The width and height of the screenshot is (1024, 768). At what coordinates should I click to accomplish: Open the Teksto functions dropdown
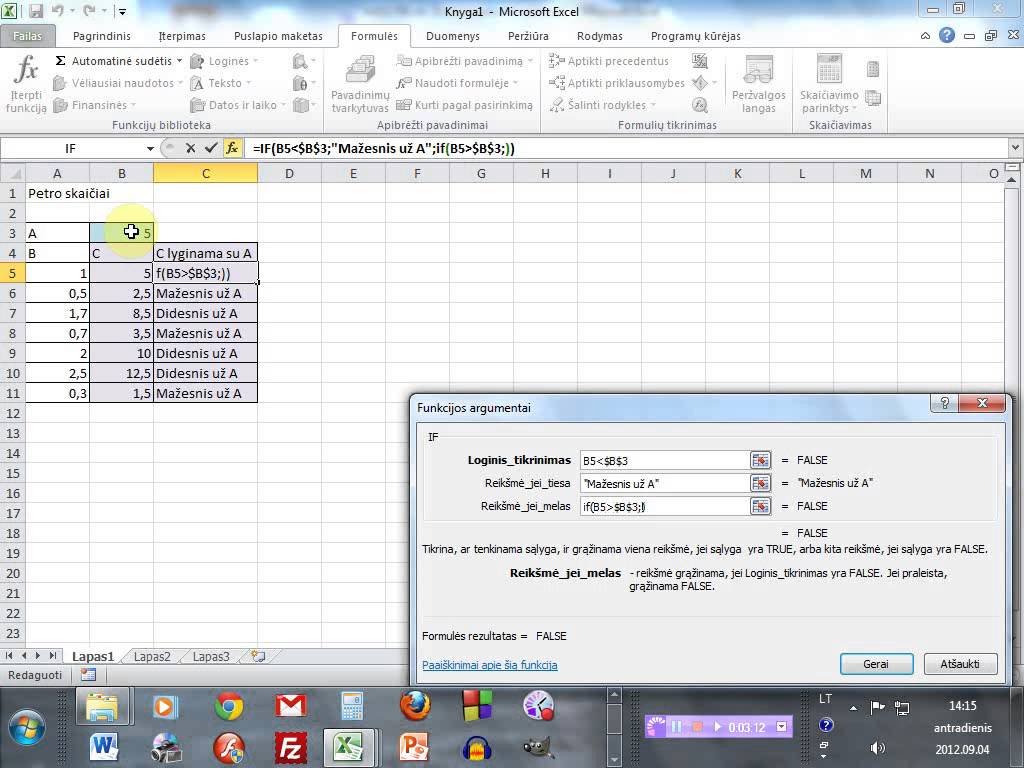[x=219, y=83]
